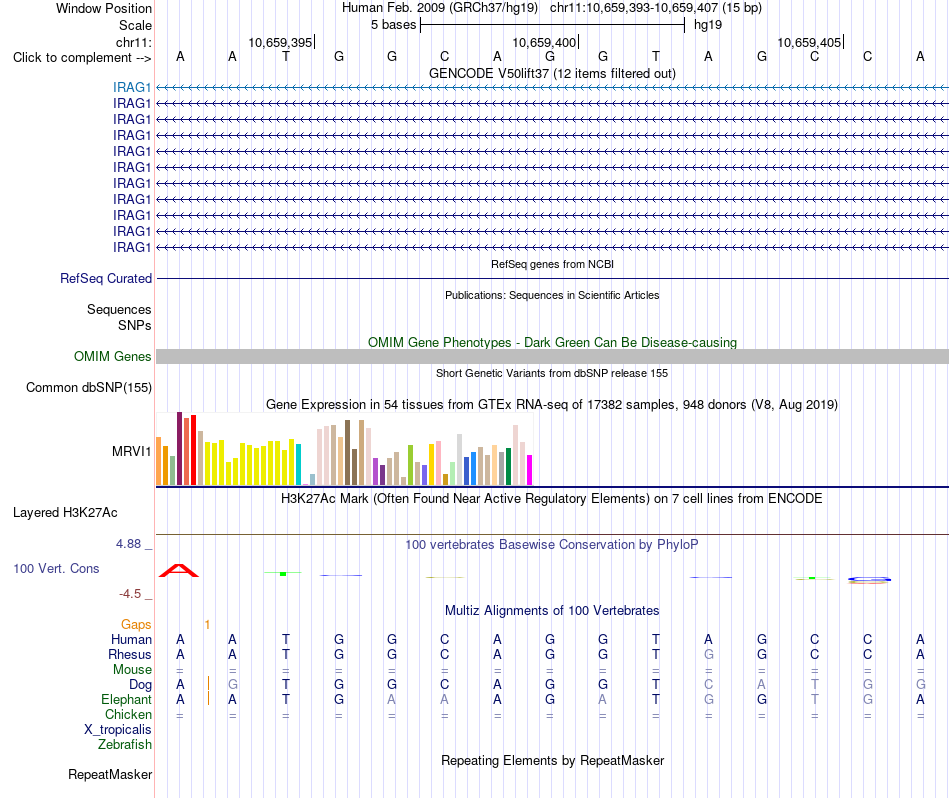
Task: Click the Rhesus alignment row label
Action: [x=130, y=655]
